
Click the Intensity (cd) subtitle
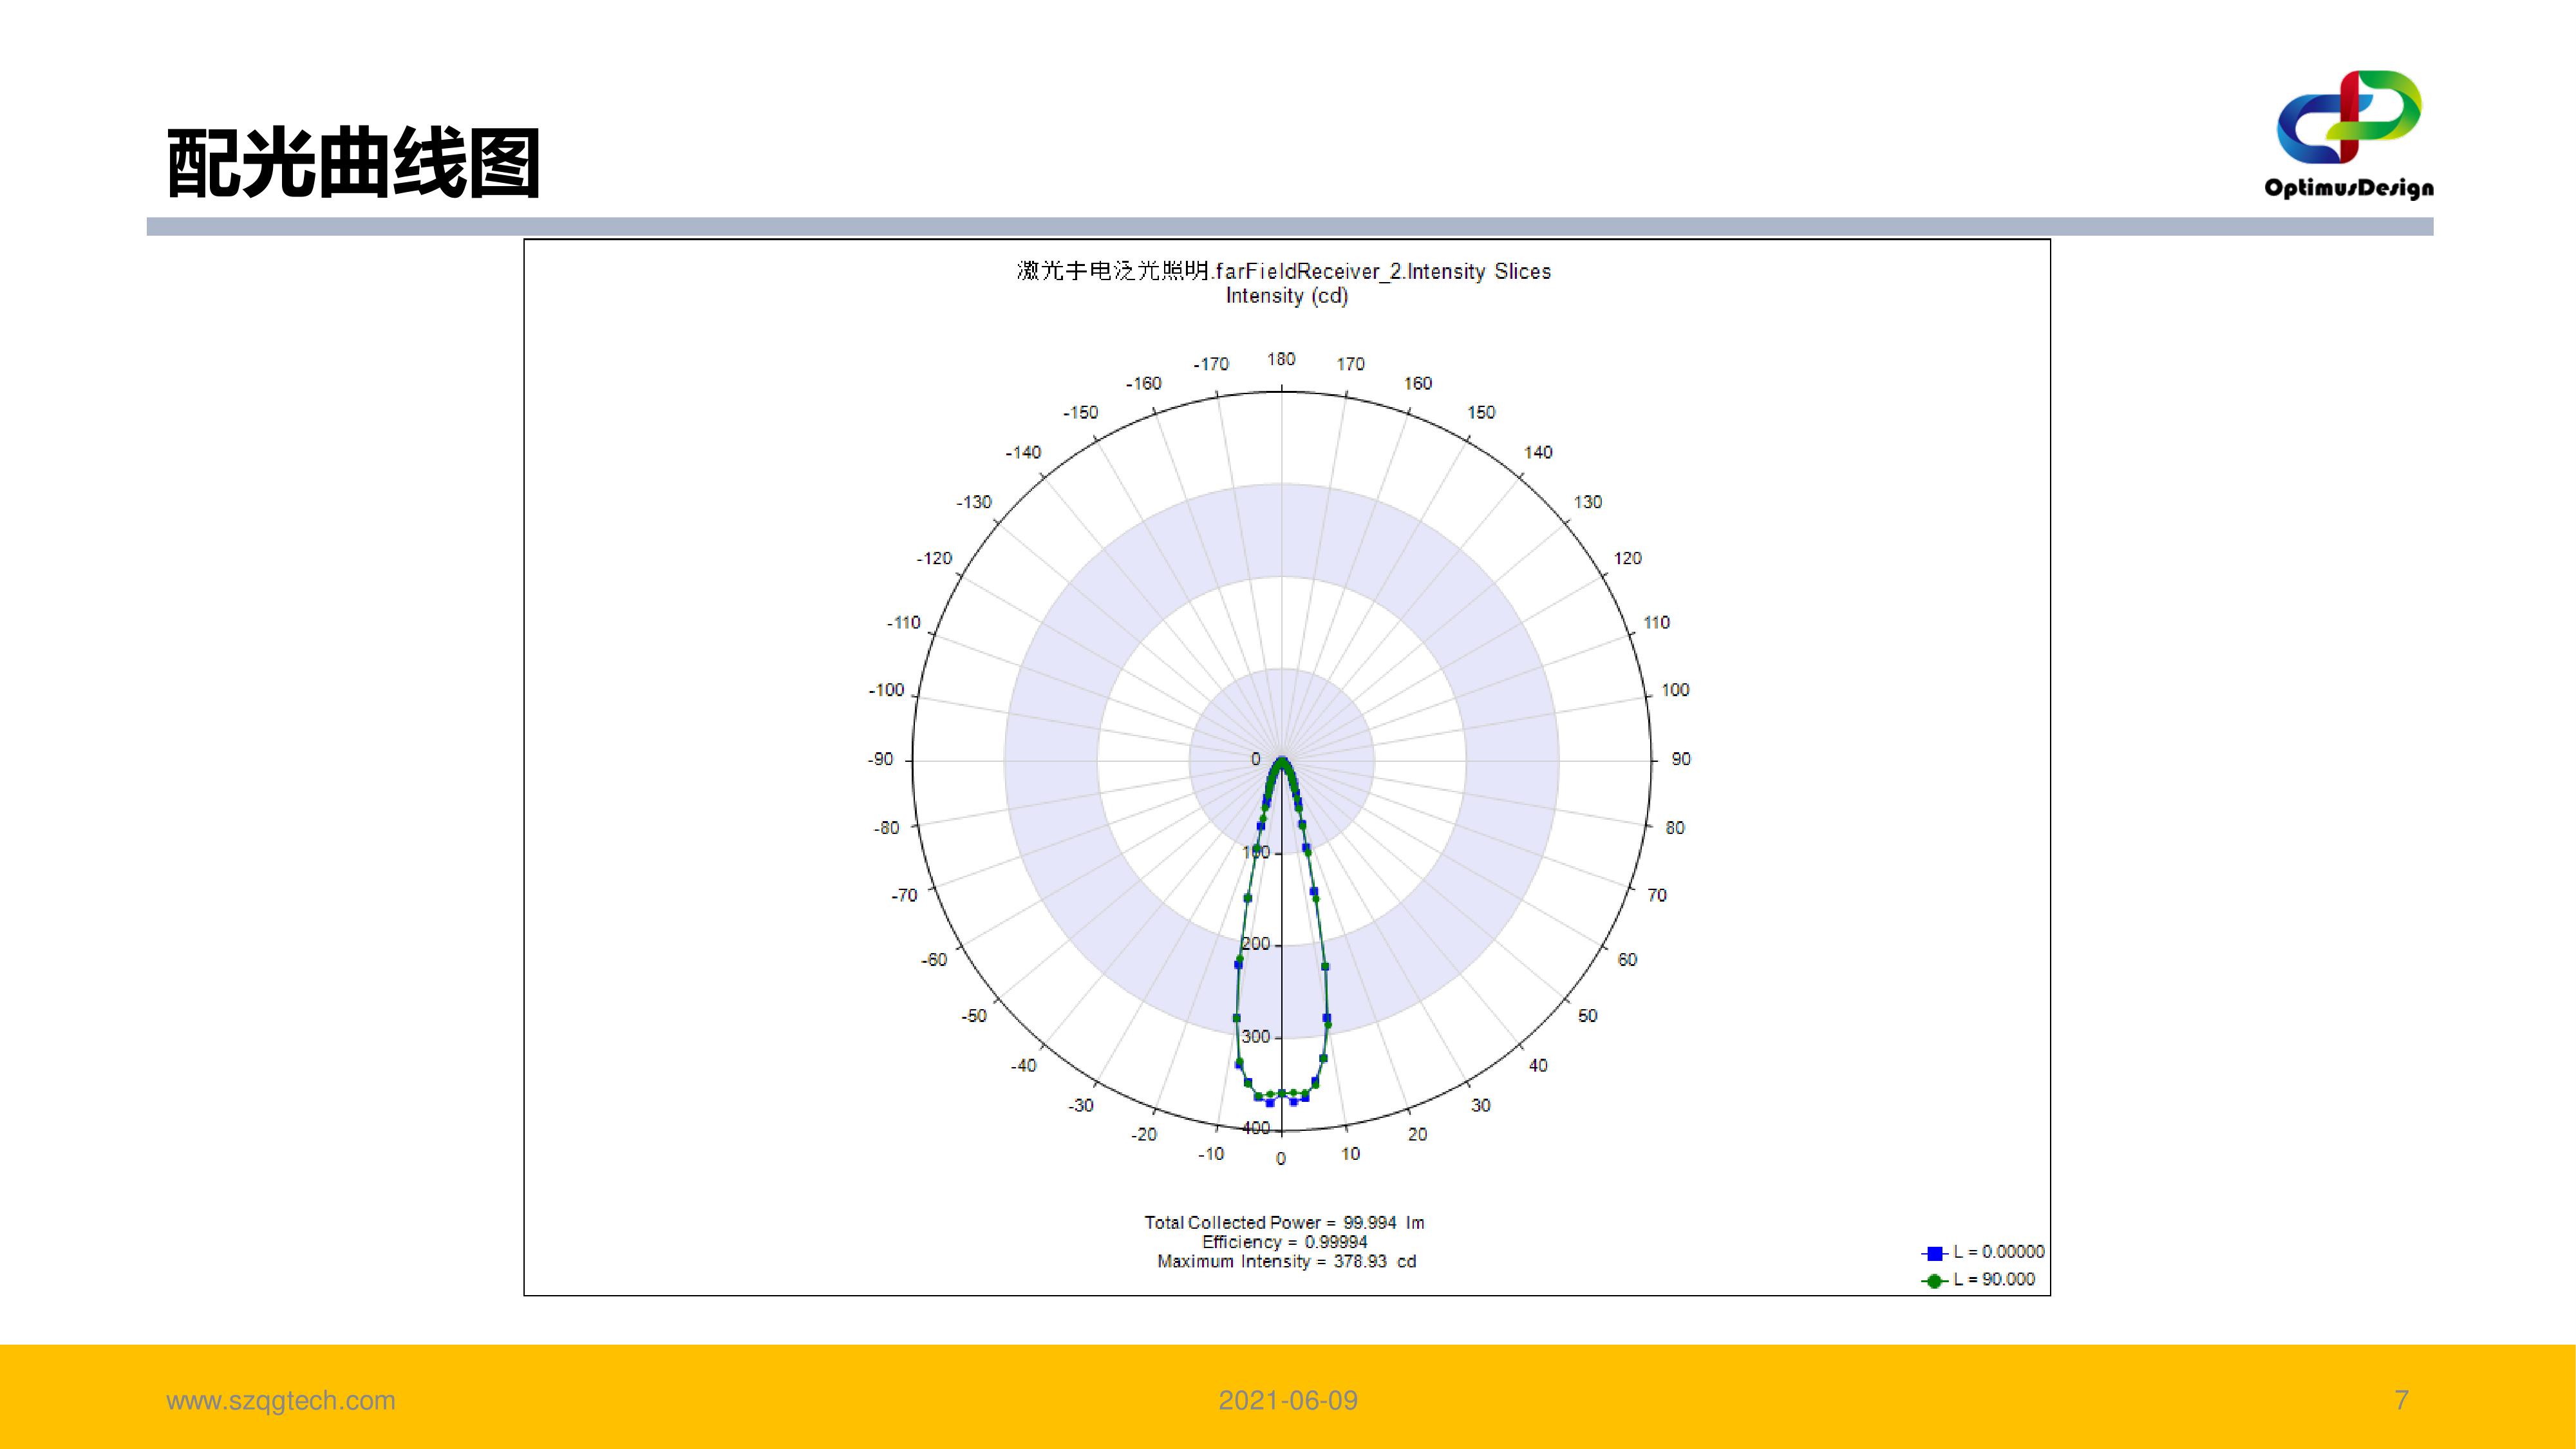tap(1286, 296)
